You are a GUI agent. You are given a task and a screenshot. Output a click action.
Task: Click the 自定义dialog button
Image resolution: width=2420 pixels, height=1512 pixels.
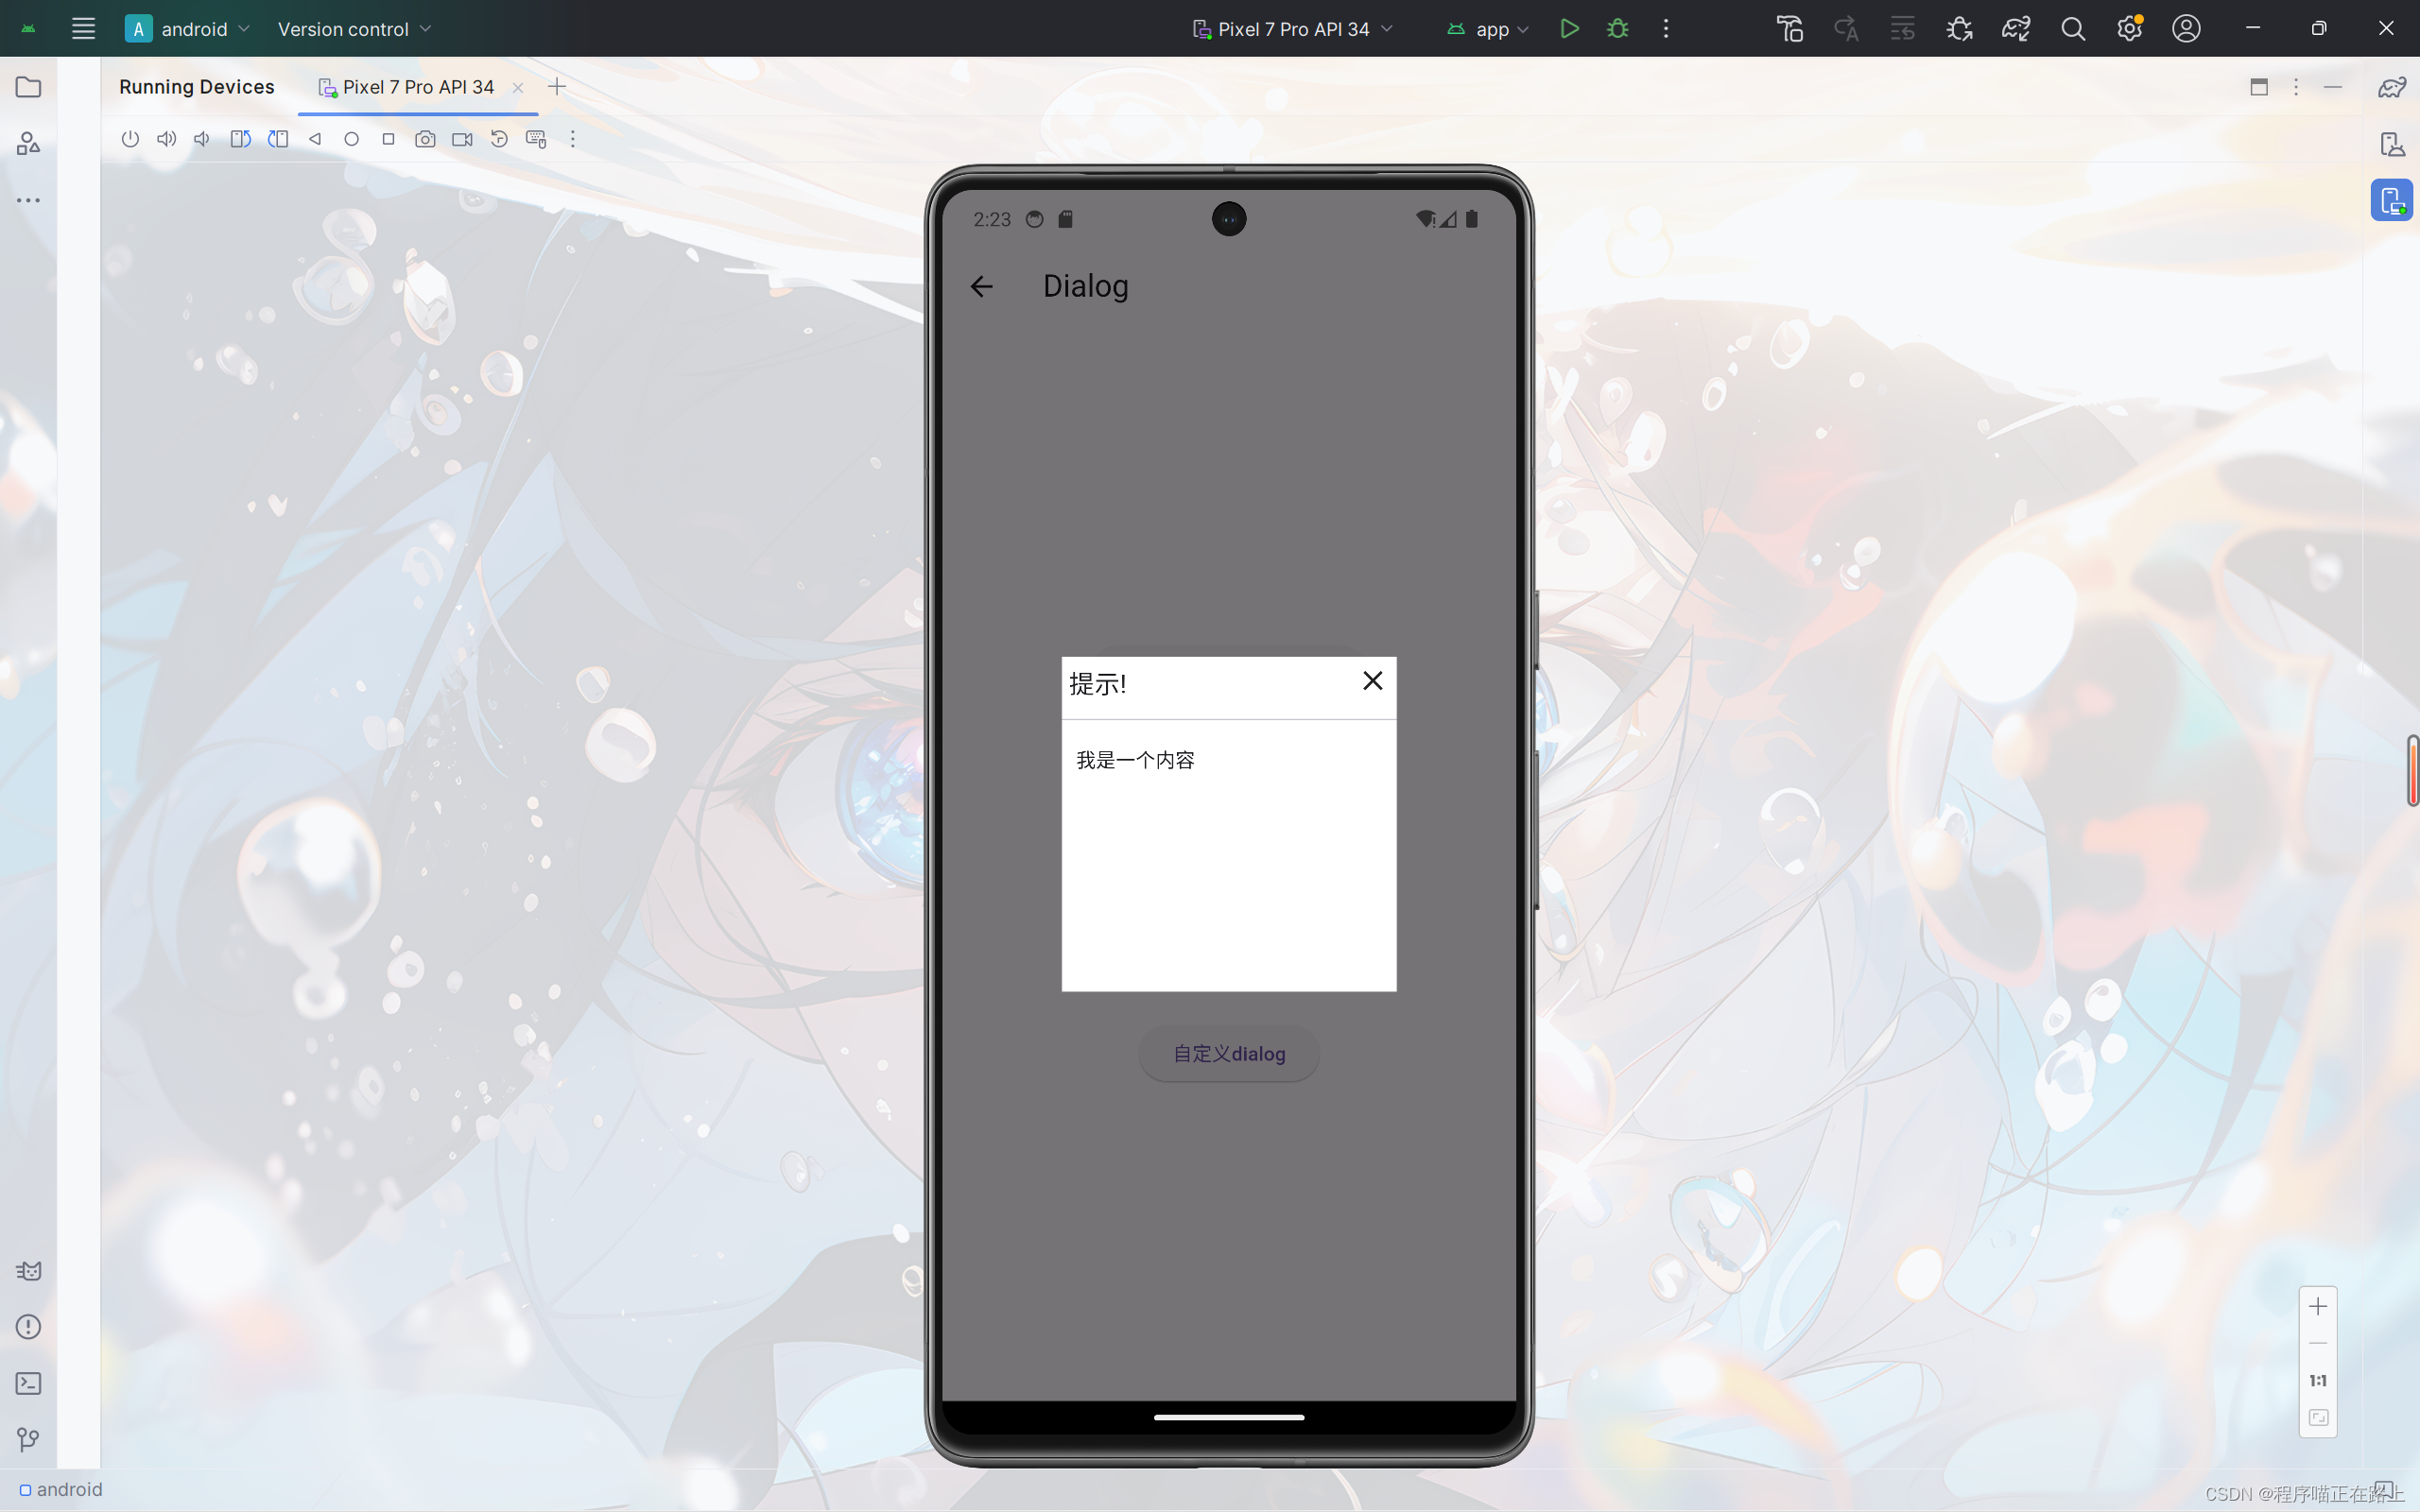pos(1228,1052)
